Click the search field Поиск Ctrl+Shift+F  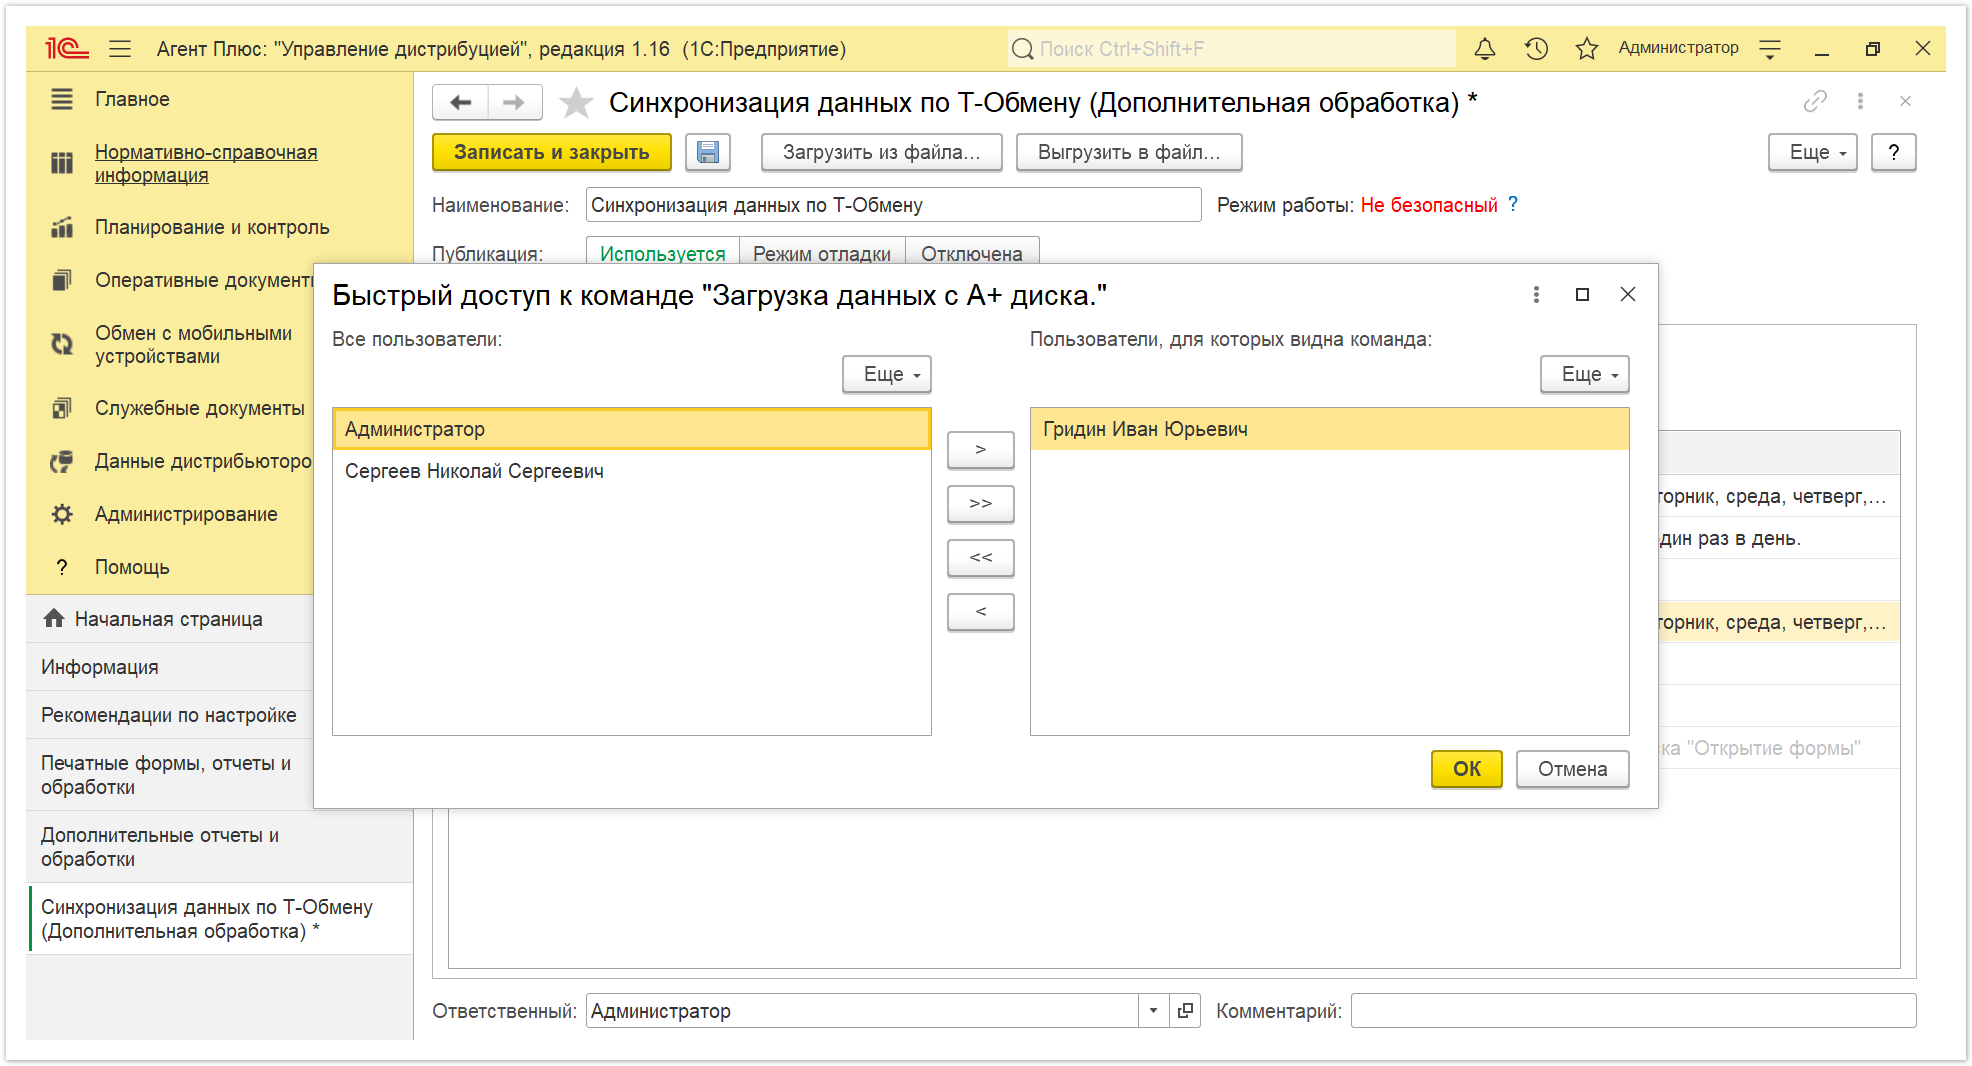tap(1231, 49)
